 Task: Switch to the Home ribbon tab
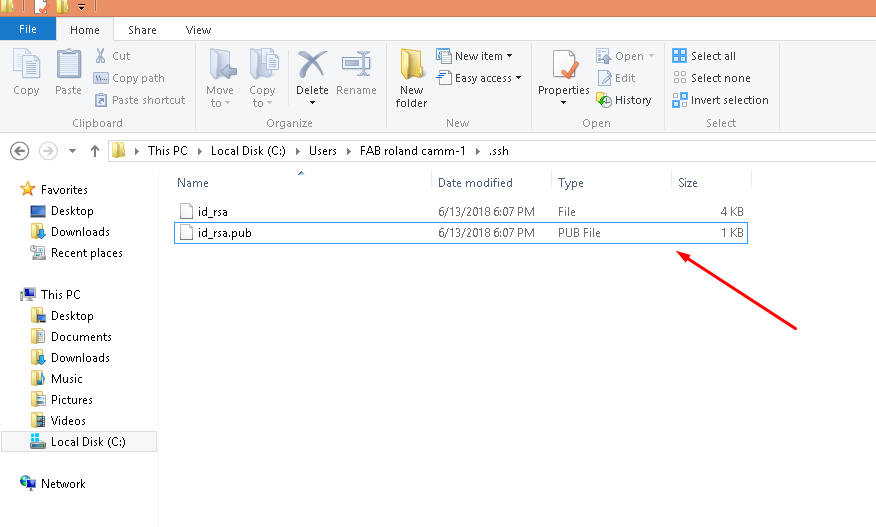tap(85, 30)
